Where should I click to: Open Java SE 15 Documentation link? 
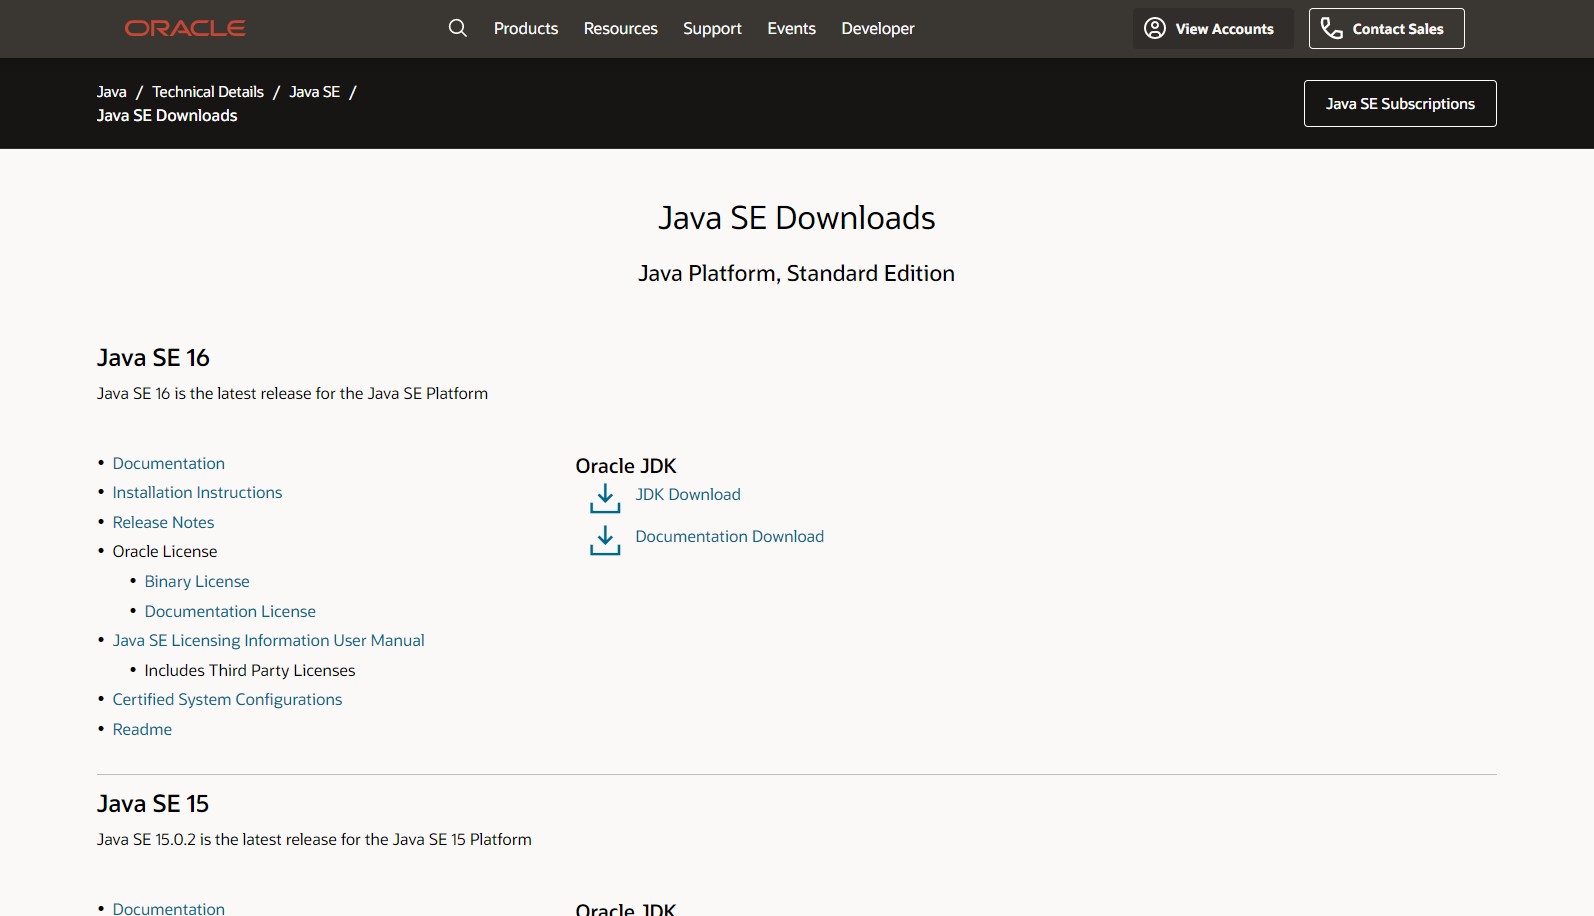pyautogui.click(x=169, y=908)
